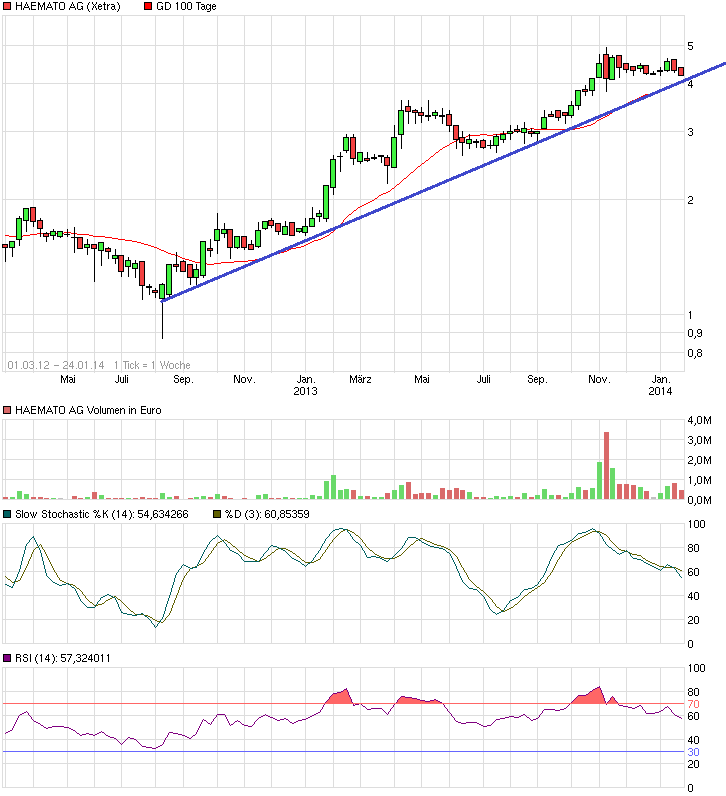Screen dimensions: 726x796
Task: Click the März label on the time axis
Action: (361, 380)
